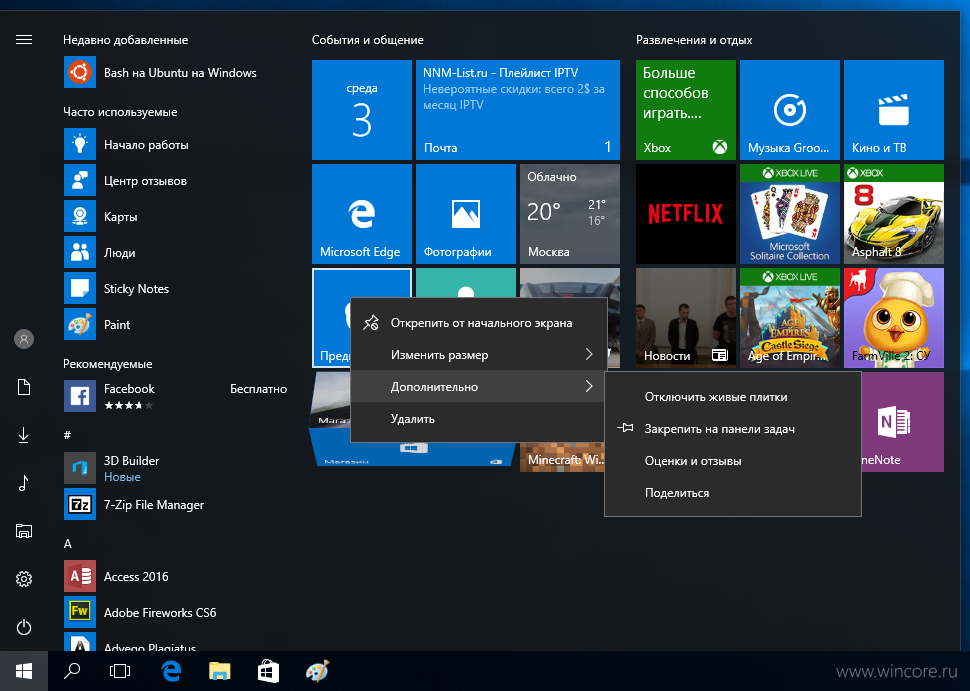970x691 pixels.
Task: Select Открепить от начального экрана
Action: (479, 322)
